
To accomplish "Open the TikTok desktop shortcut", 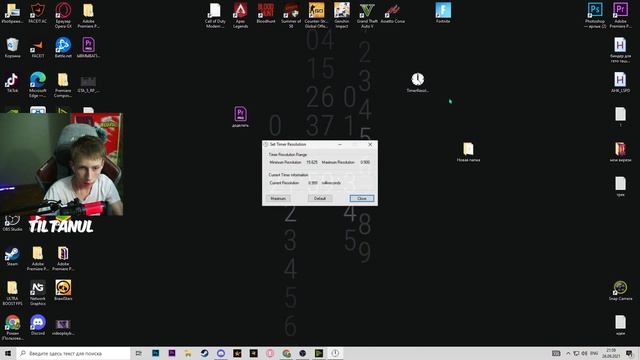I will click(x=12, y=82).
